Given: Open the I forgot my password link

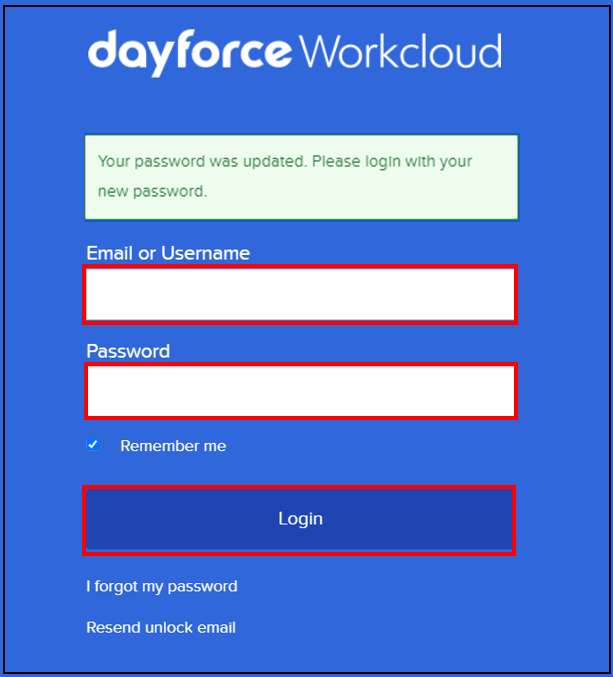Looking at the screenshot, I should (162, 586).
